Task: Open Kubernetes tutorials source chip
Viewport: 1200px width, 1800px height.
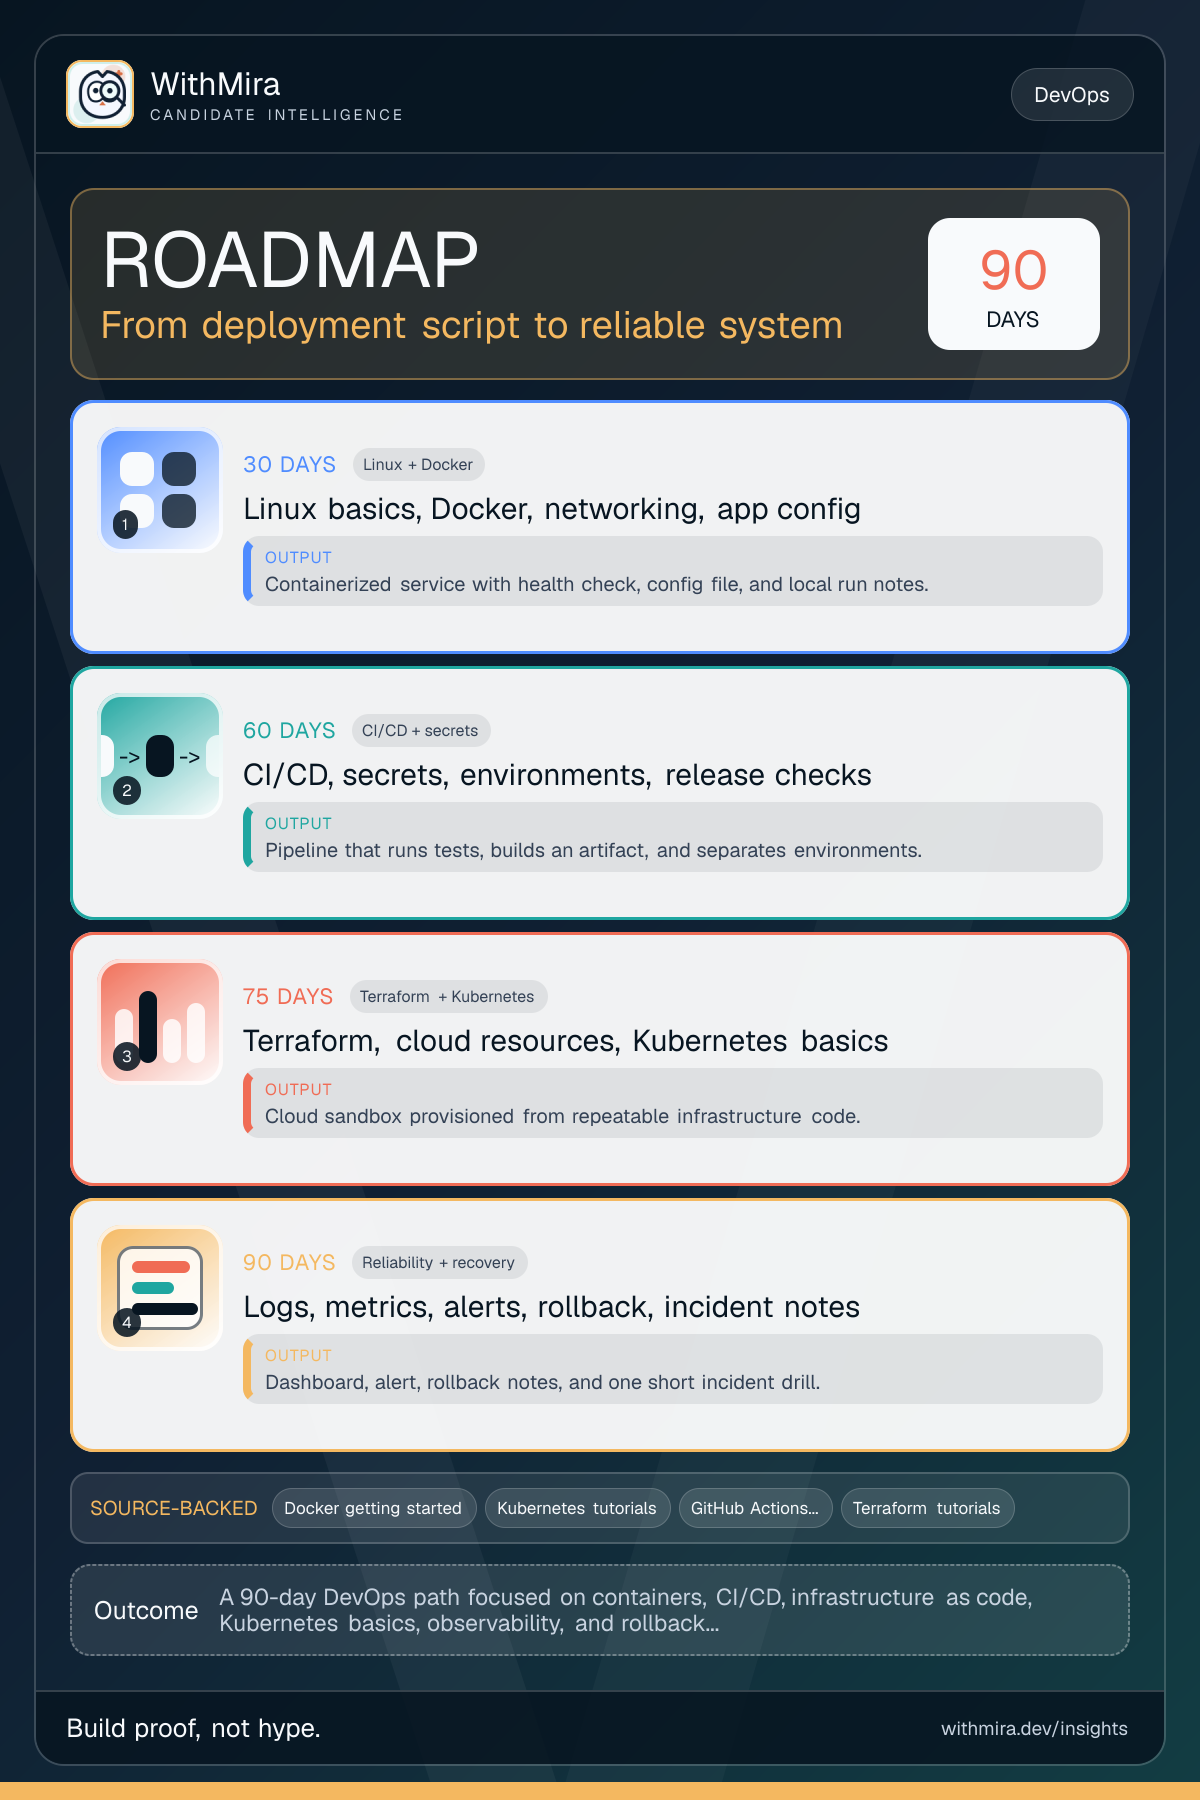Action: click(577, 1508)
